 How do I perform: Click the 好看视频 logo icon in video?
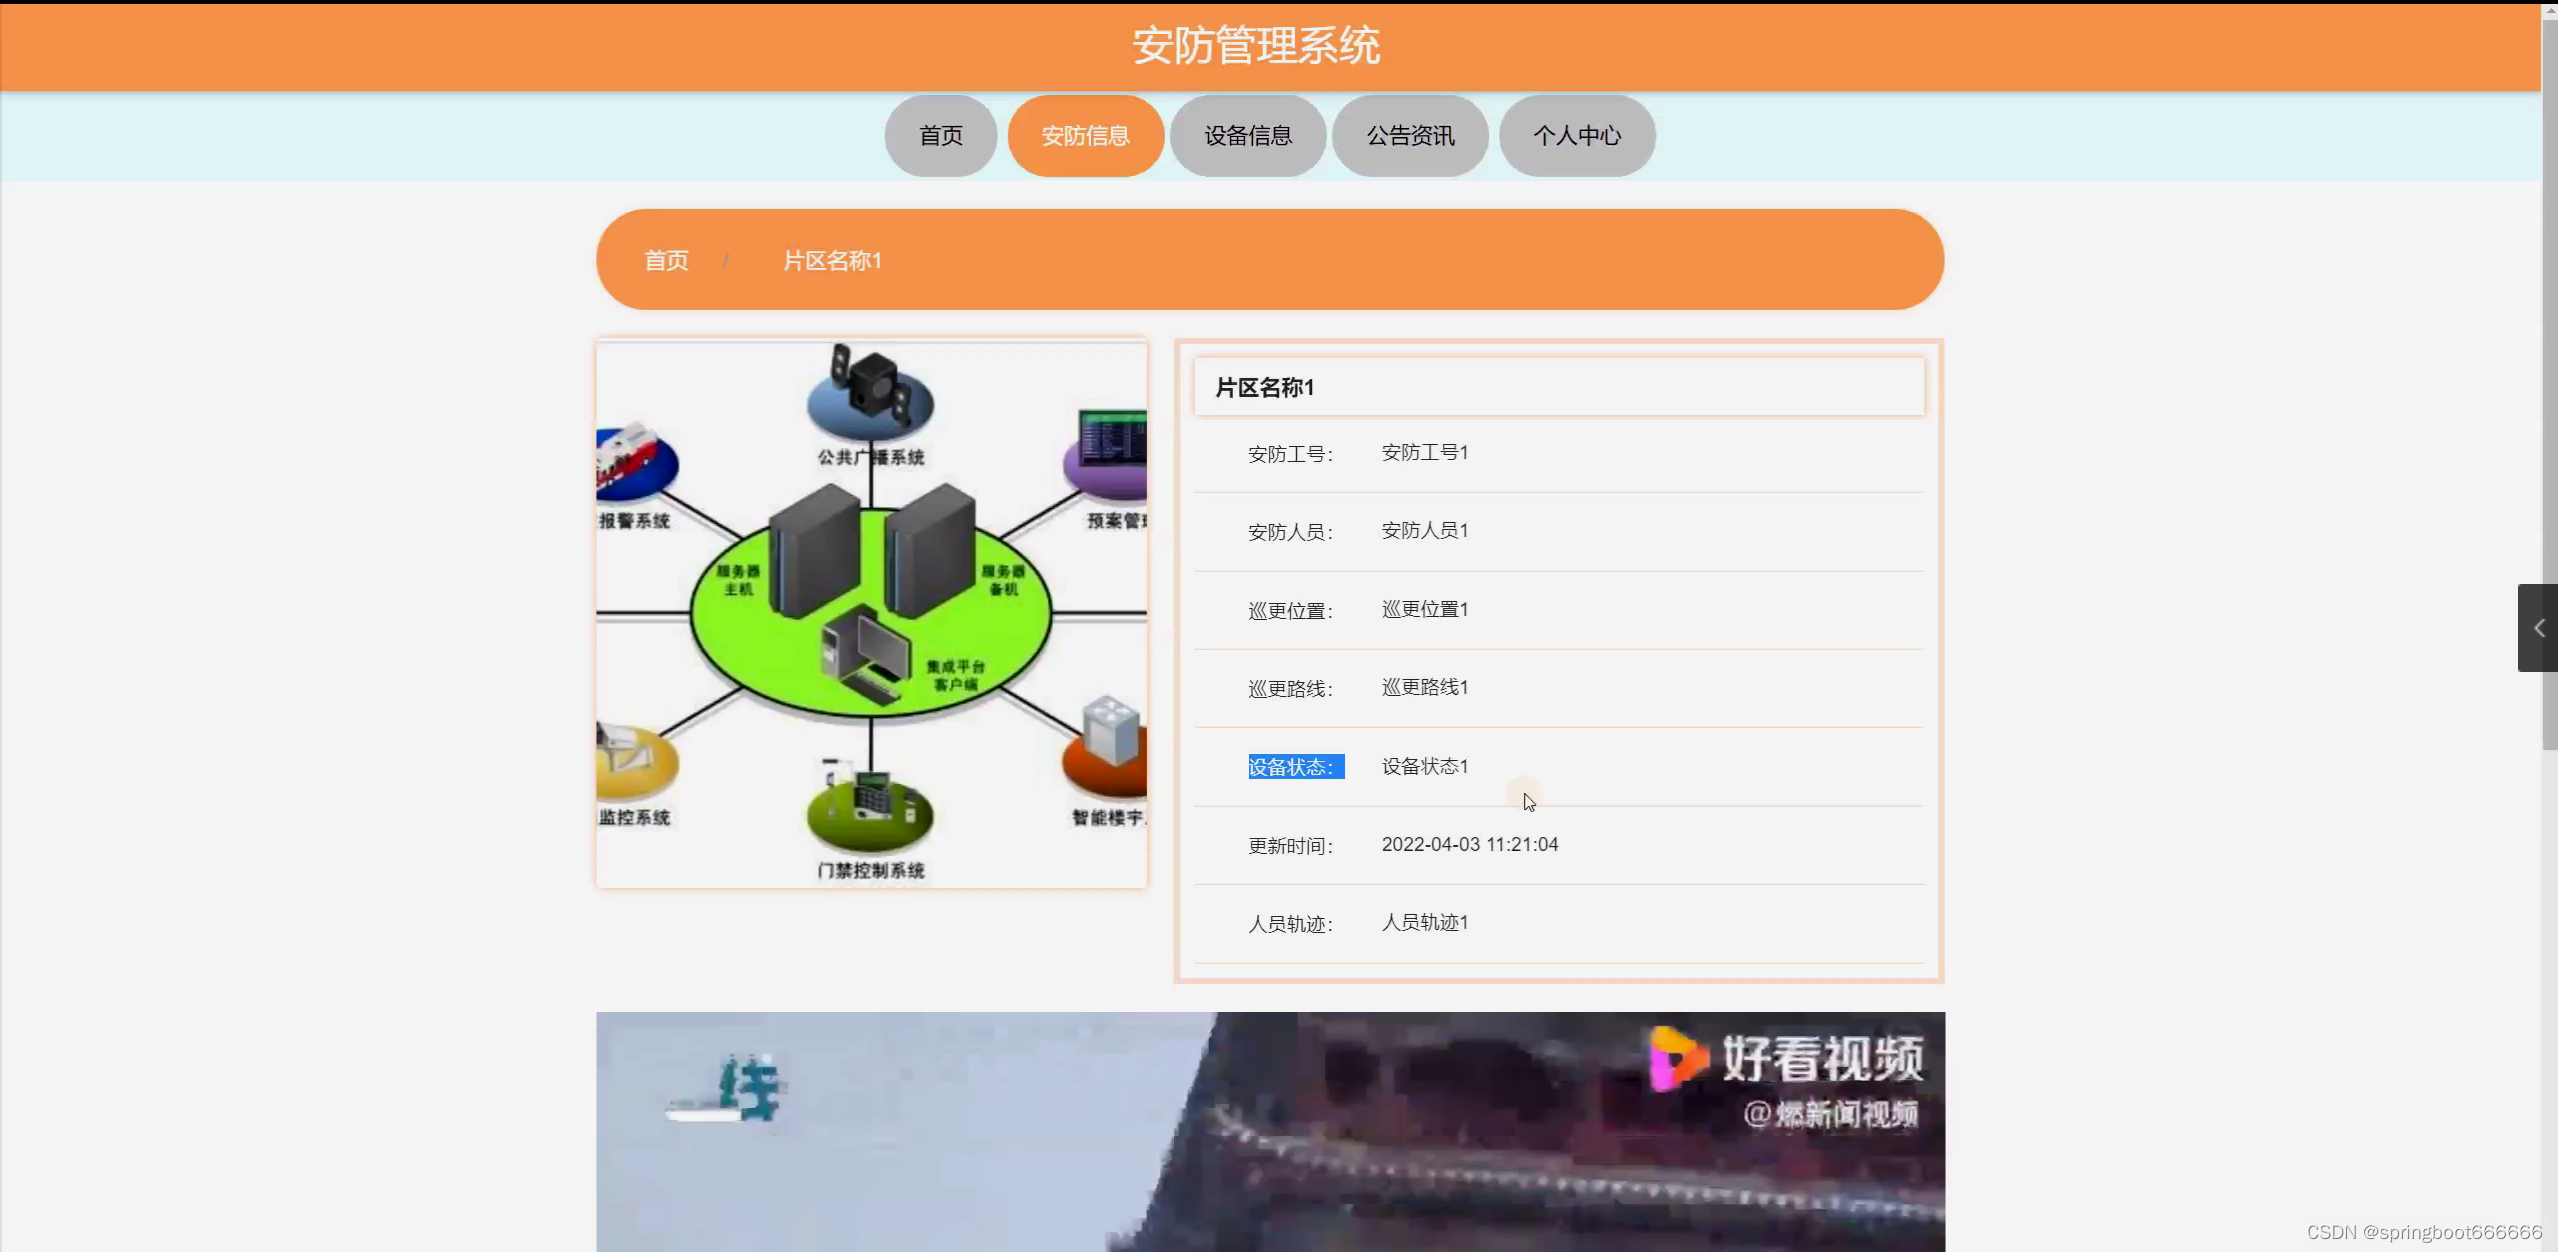point(1677,1058)
